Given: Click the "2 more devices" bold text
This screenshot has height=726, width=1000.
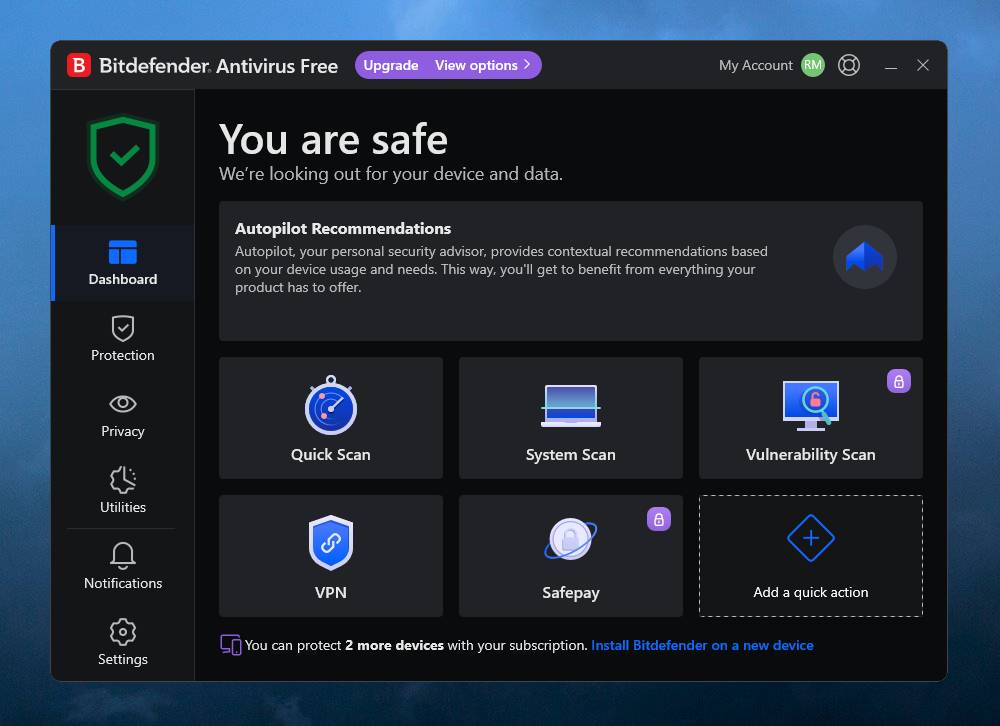Looking at the screenshot, I should click(394, 645).
